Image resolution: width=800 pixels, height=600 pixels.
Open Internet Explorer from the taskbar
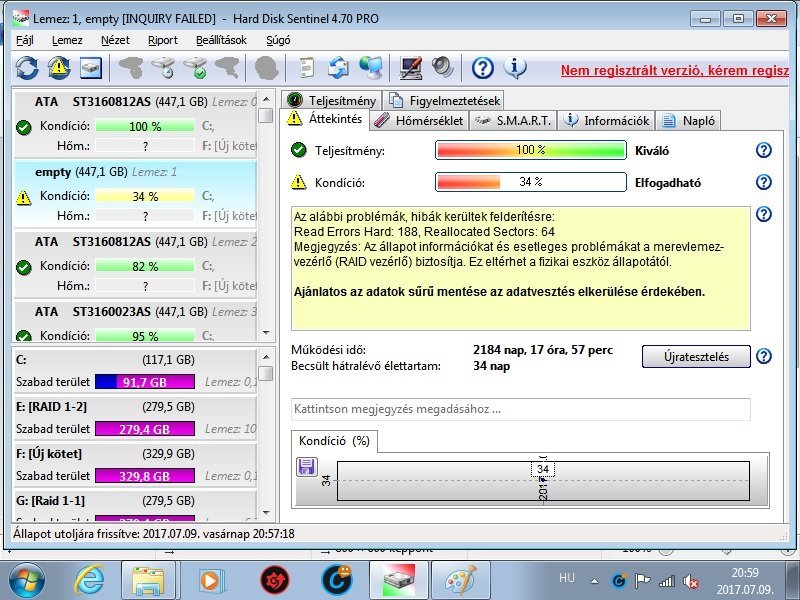[x=89, y=580]
